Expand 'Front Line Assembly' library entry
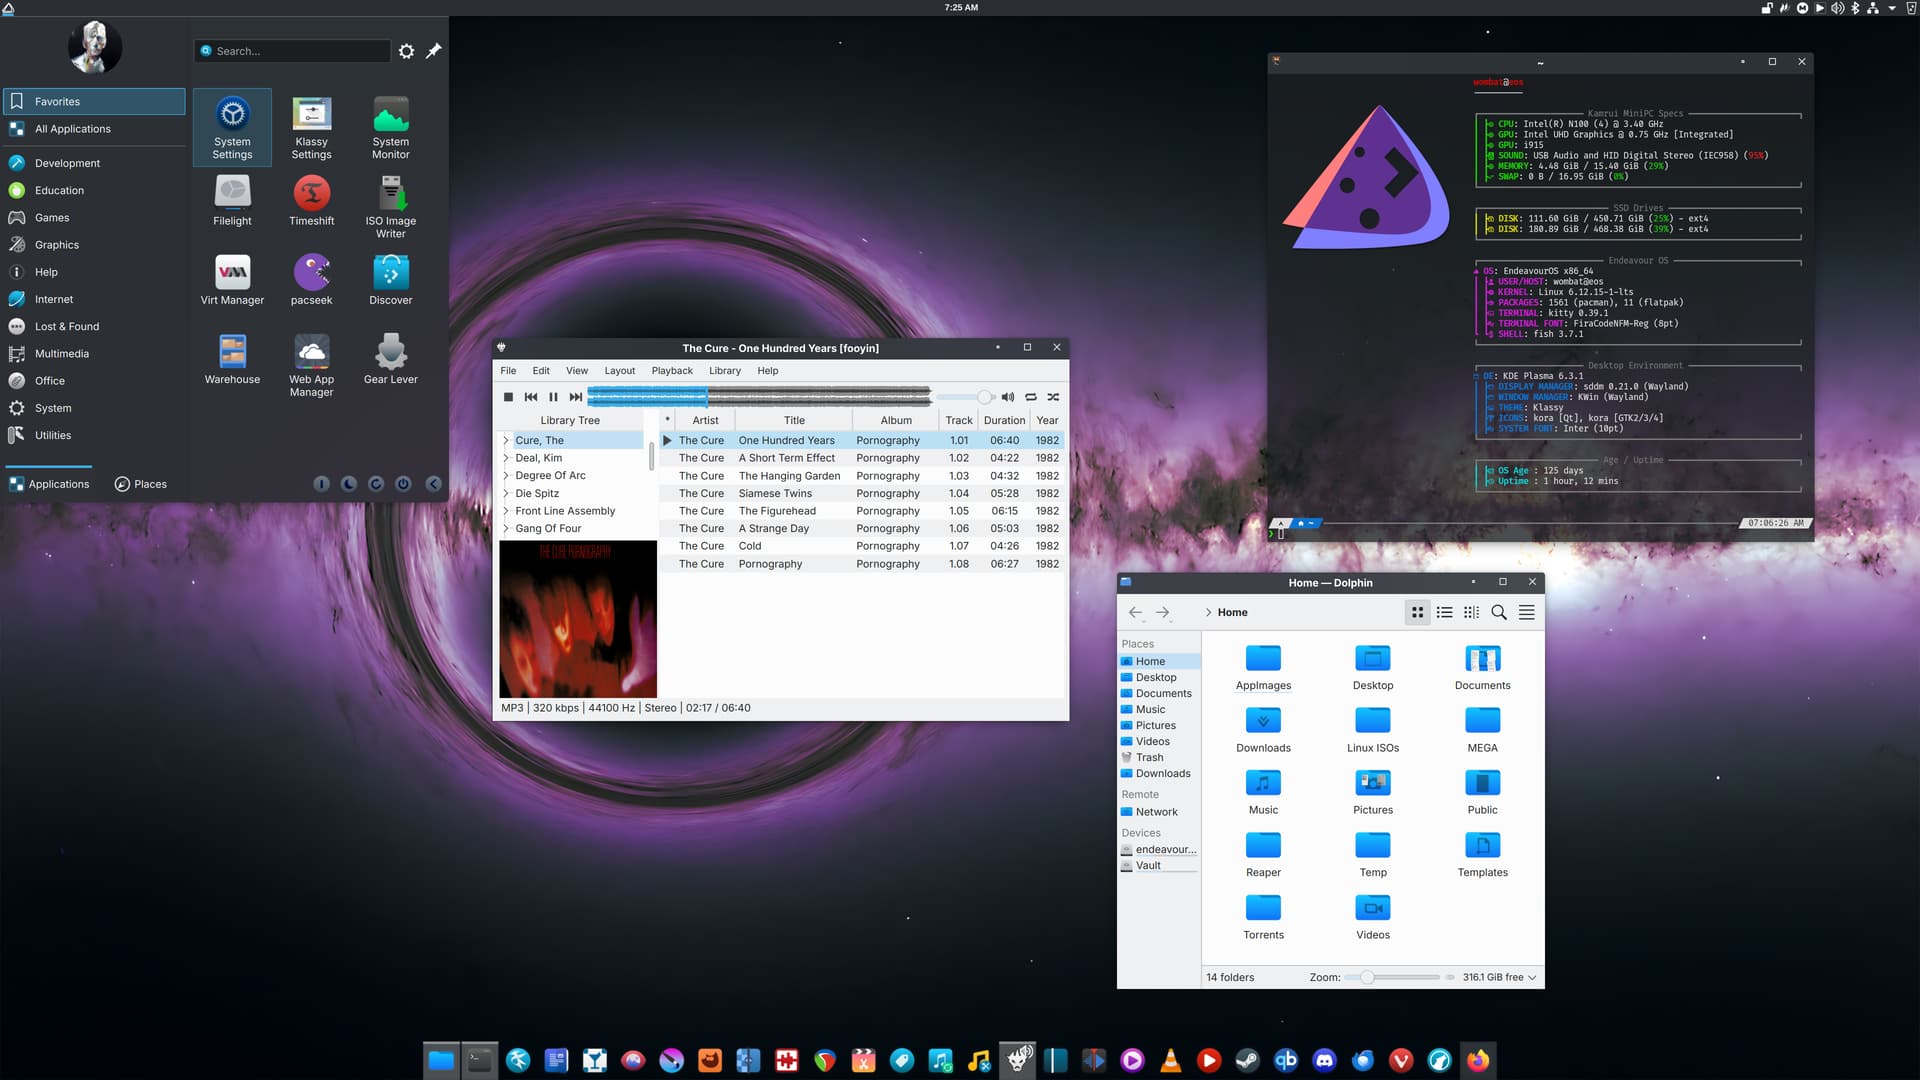Viewport: 1920px width, 1080px height. coord(506,511)
